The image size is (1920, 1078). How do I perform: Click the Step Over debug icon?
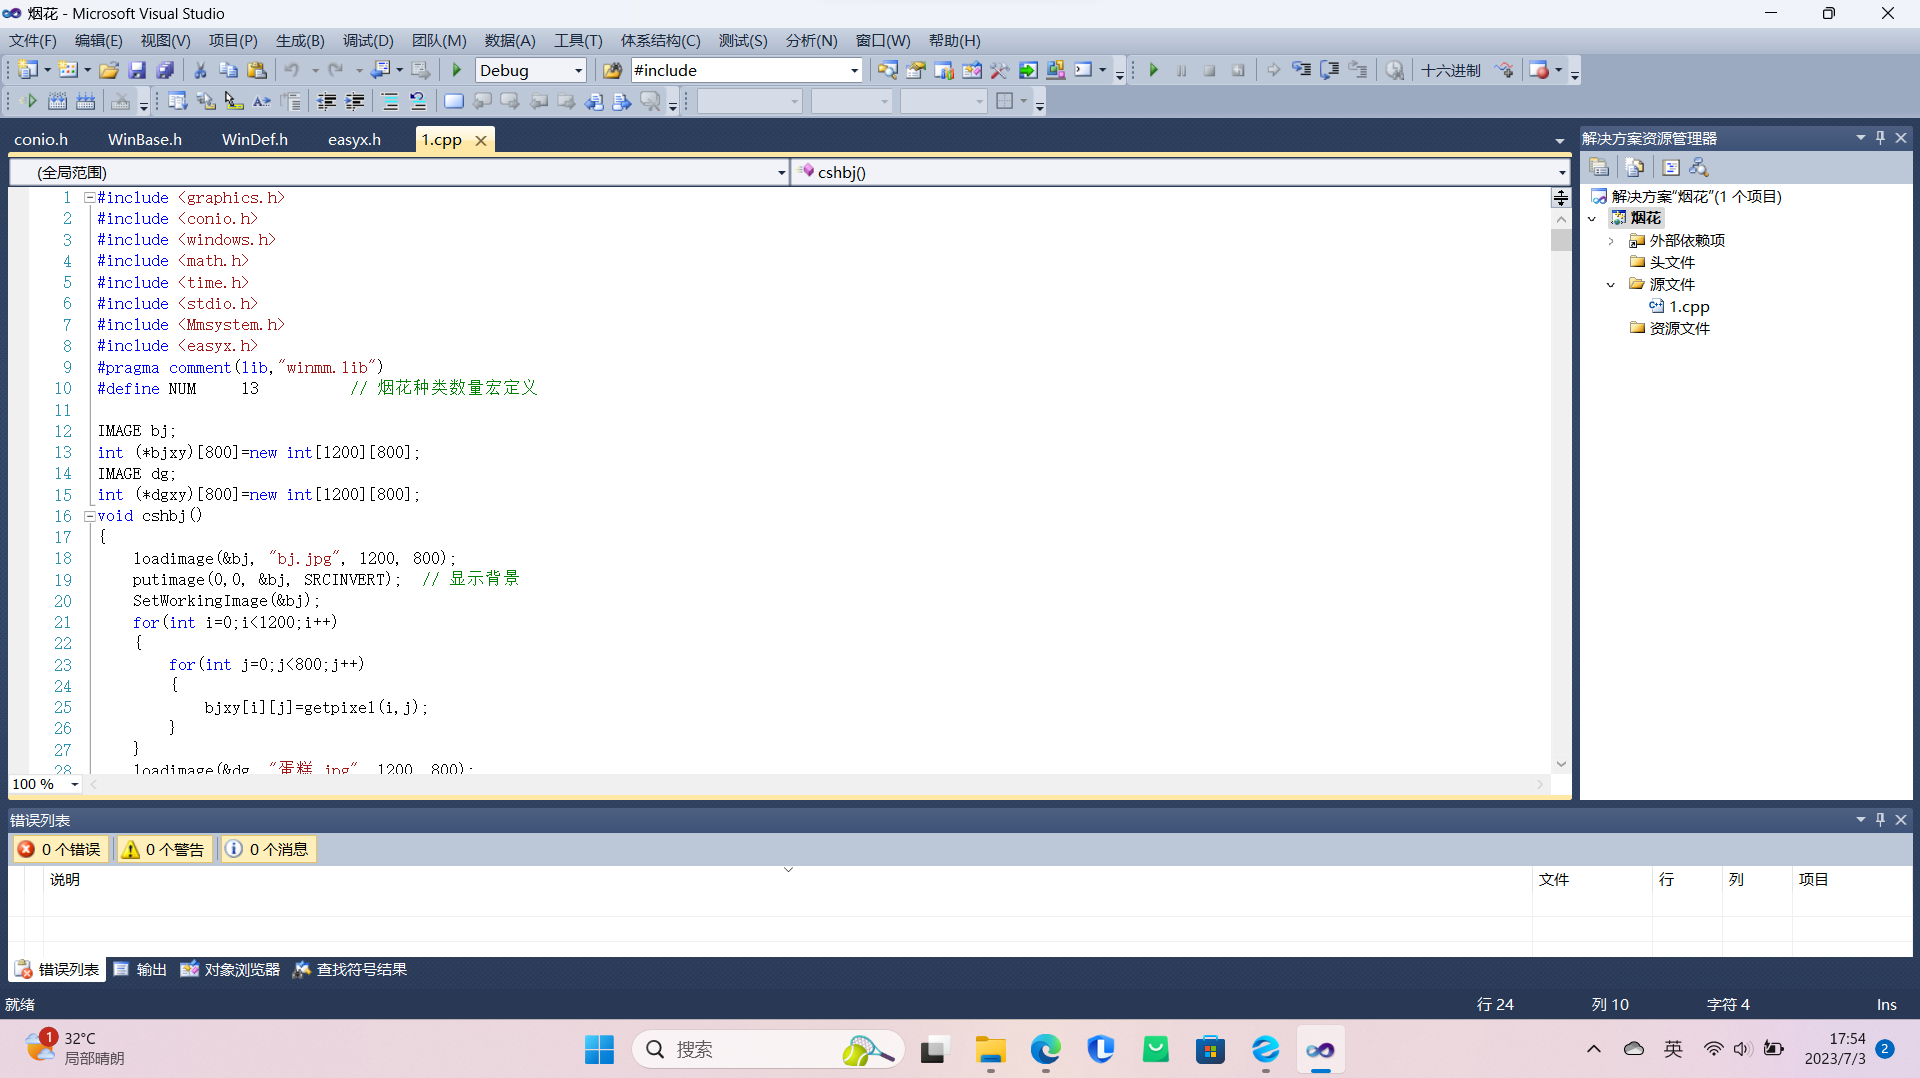point(1329,70)
